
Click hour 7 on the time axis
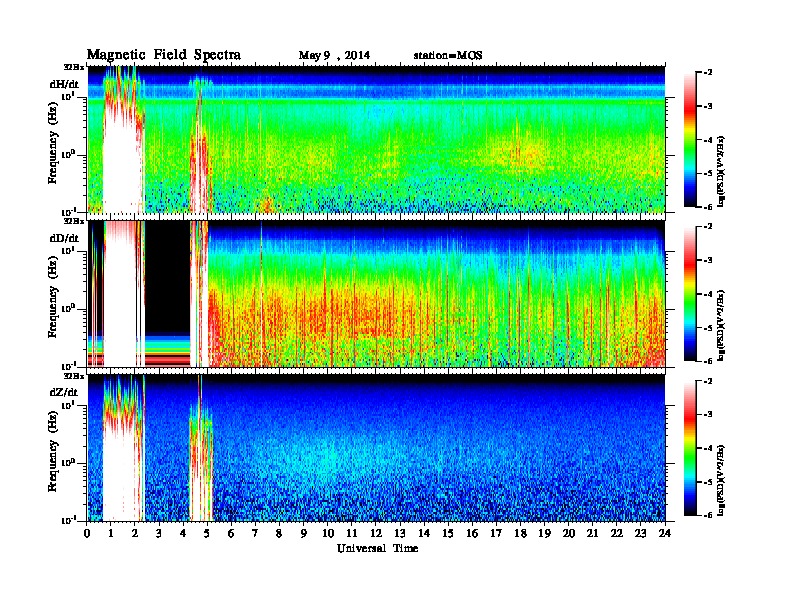(x=255, y=534)
